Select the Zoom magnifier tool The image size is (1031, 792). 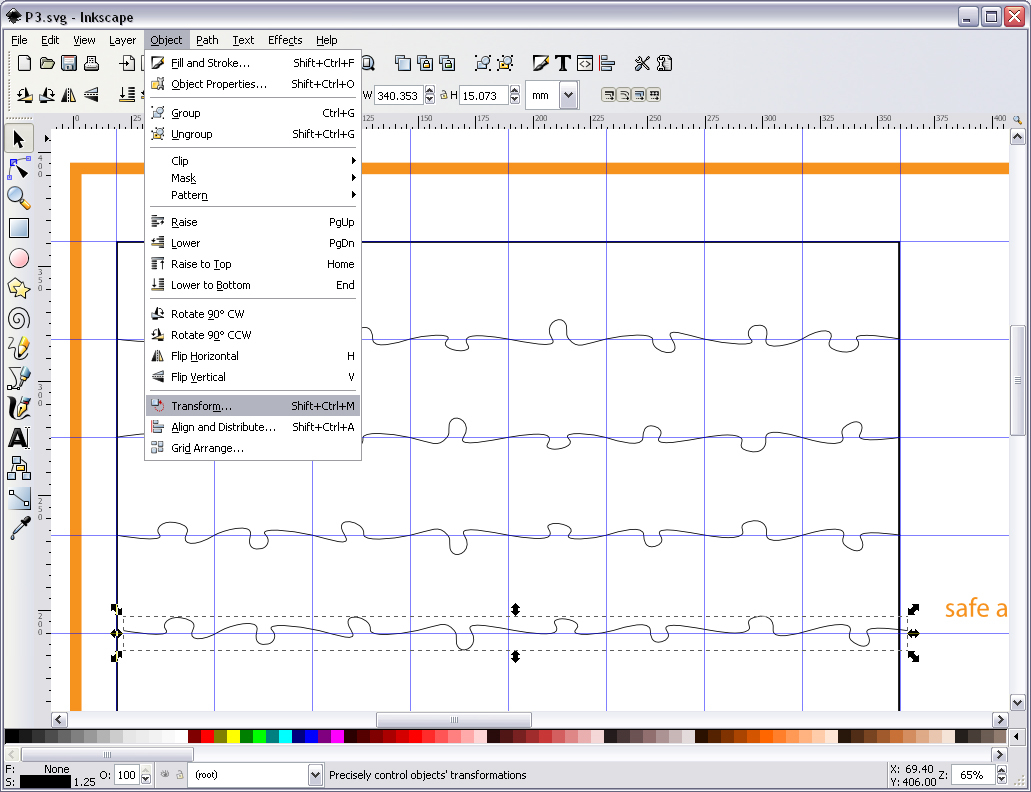19,198
